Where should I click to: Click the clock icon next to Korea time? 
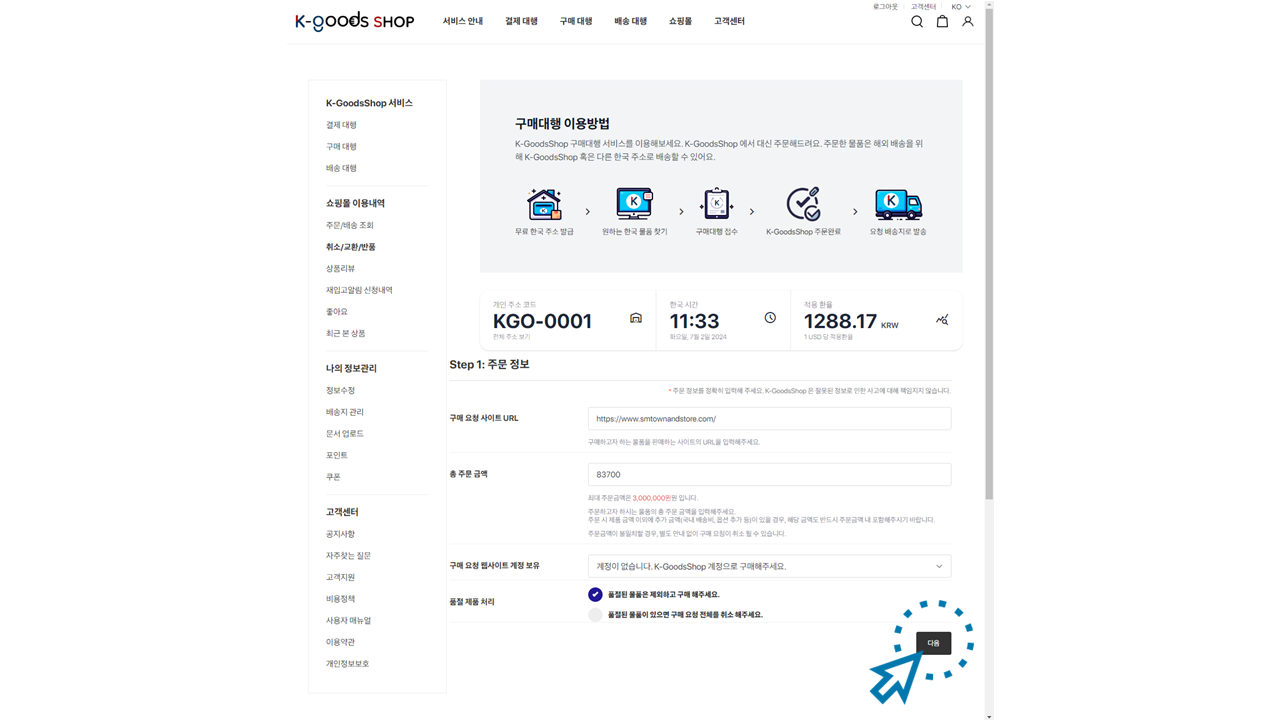click(770, 318)
